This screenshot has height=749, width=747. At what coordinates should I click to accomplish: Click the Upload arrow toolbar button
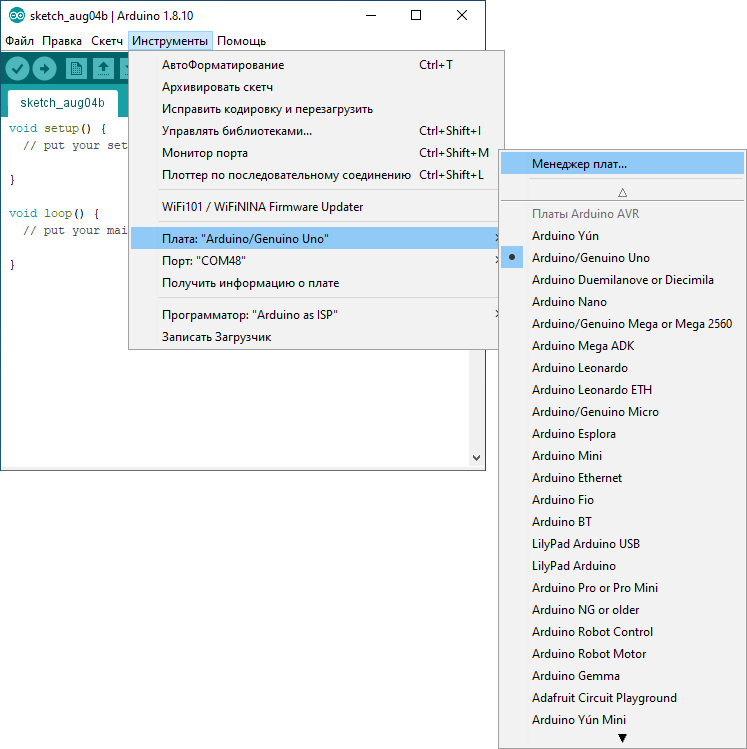[45, 69]
